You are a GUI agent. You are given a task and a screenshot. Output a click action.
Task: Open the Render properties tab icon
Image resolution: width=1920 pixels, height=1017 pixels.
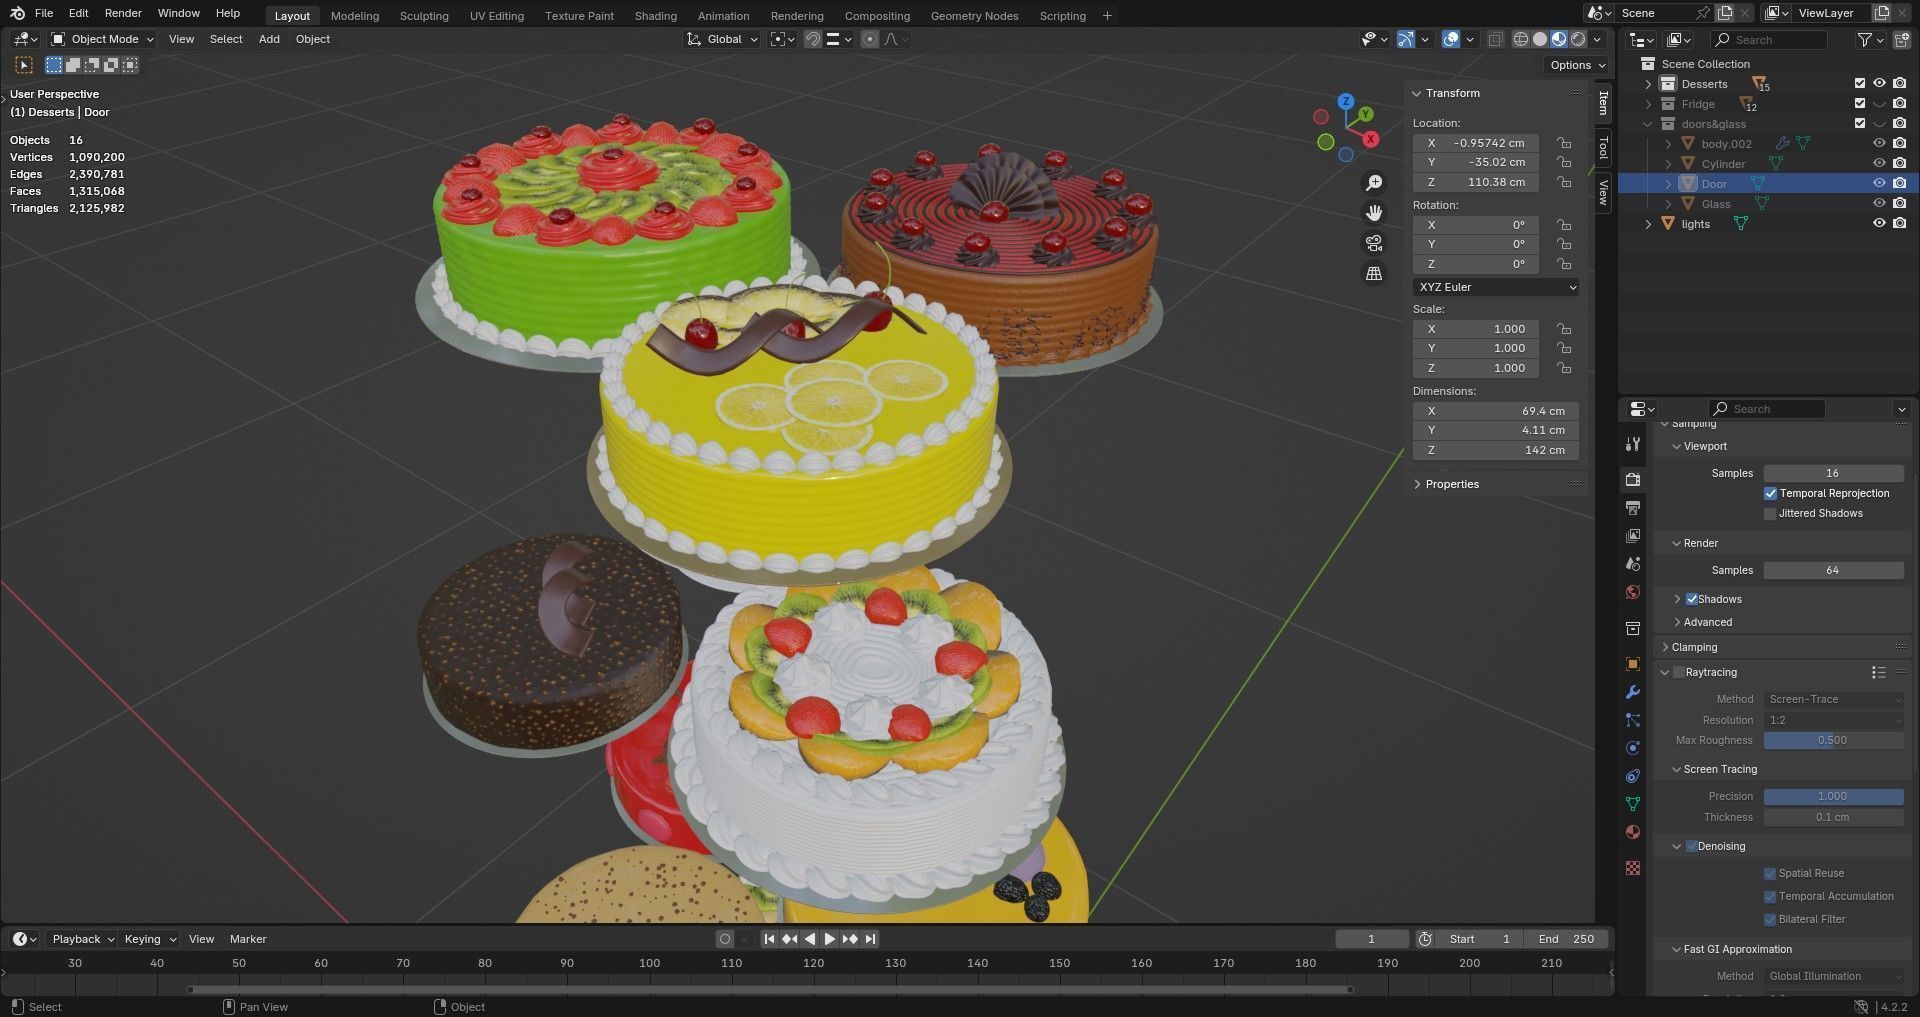pyautogui.click(x=1633, y=480)
